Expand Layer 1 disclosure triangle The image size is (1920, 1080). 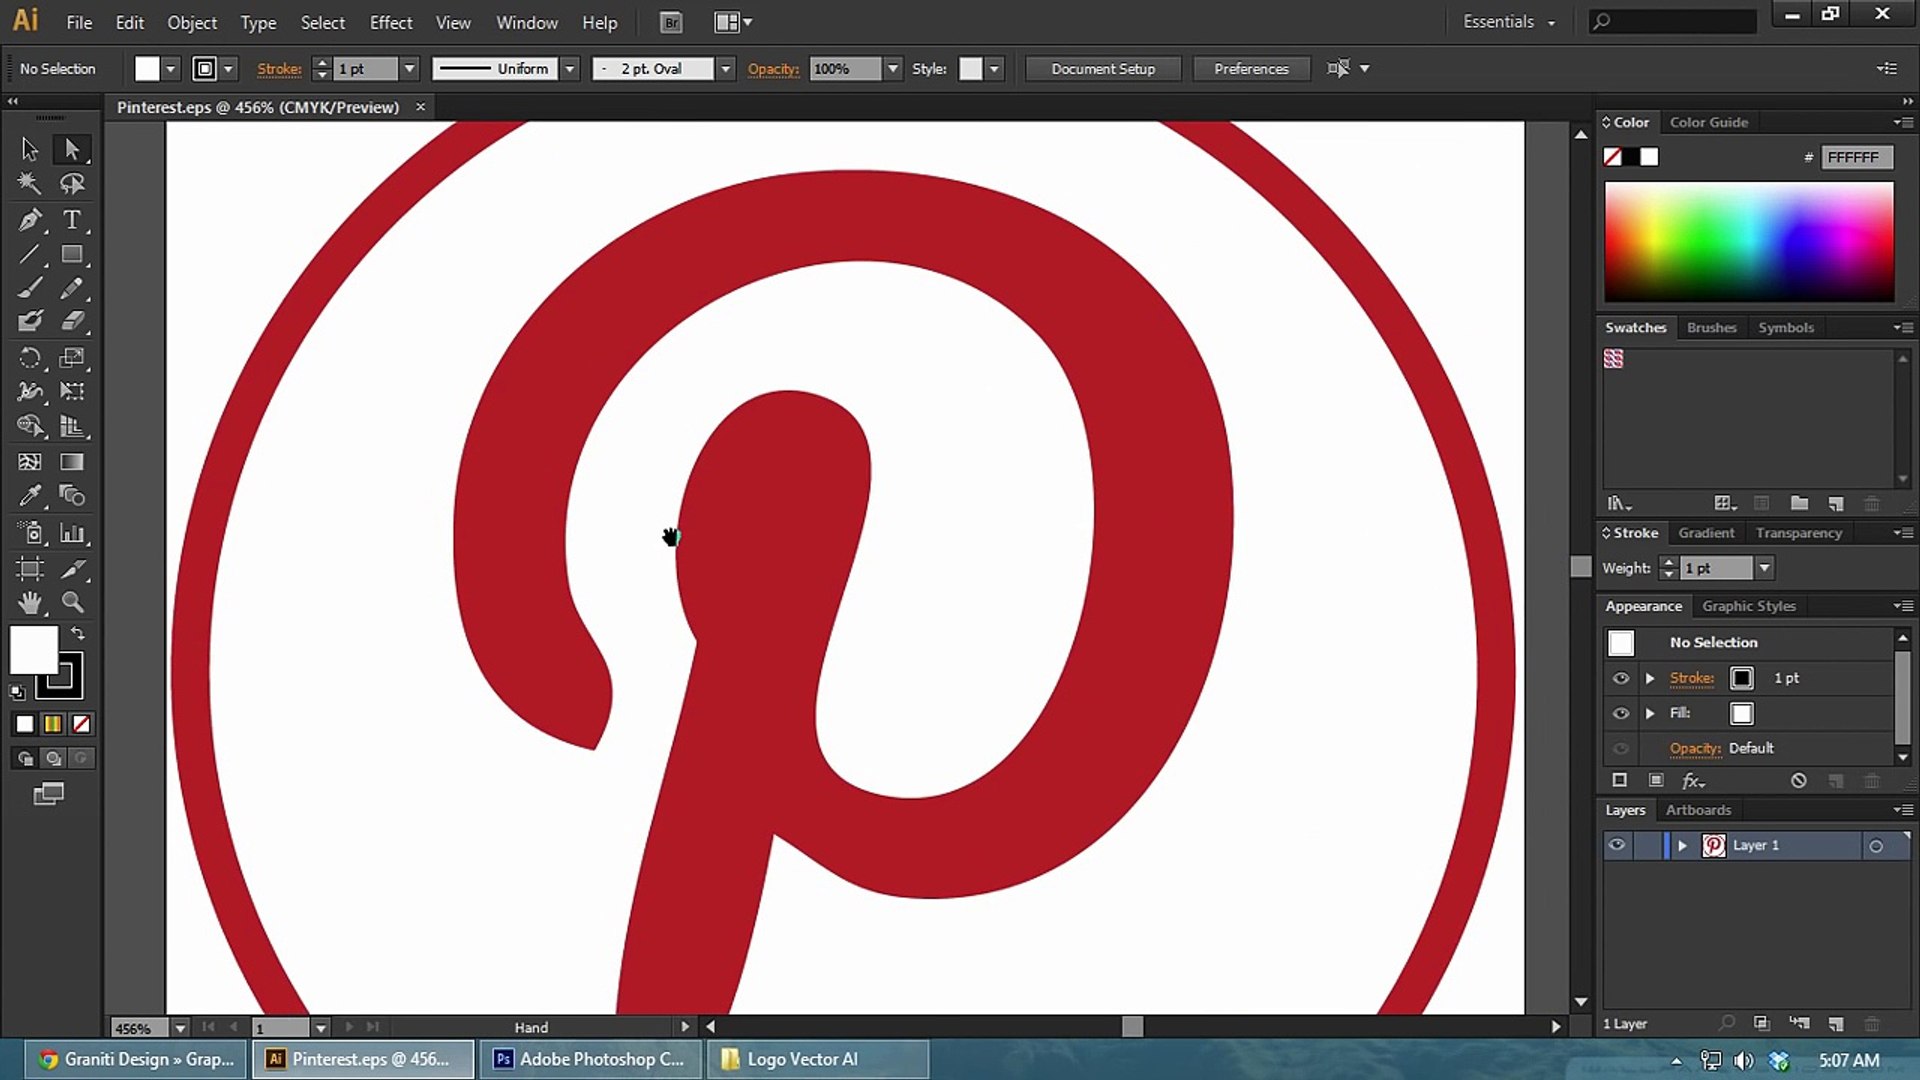click(x=1682, y=846)
